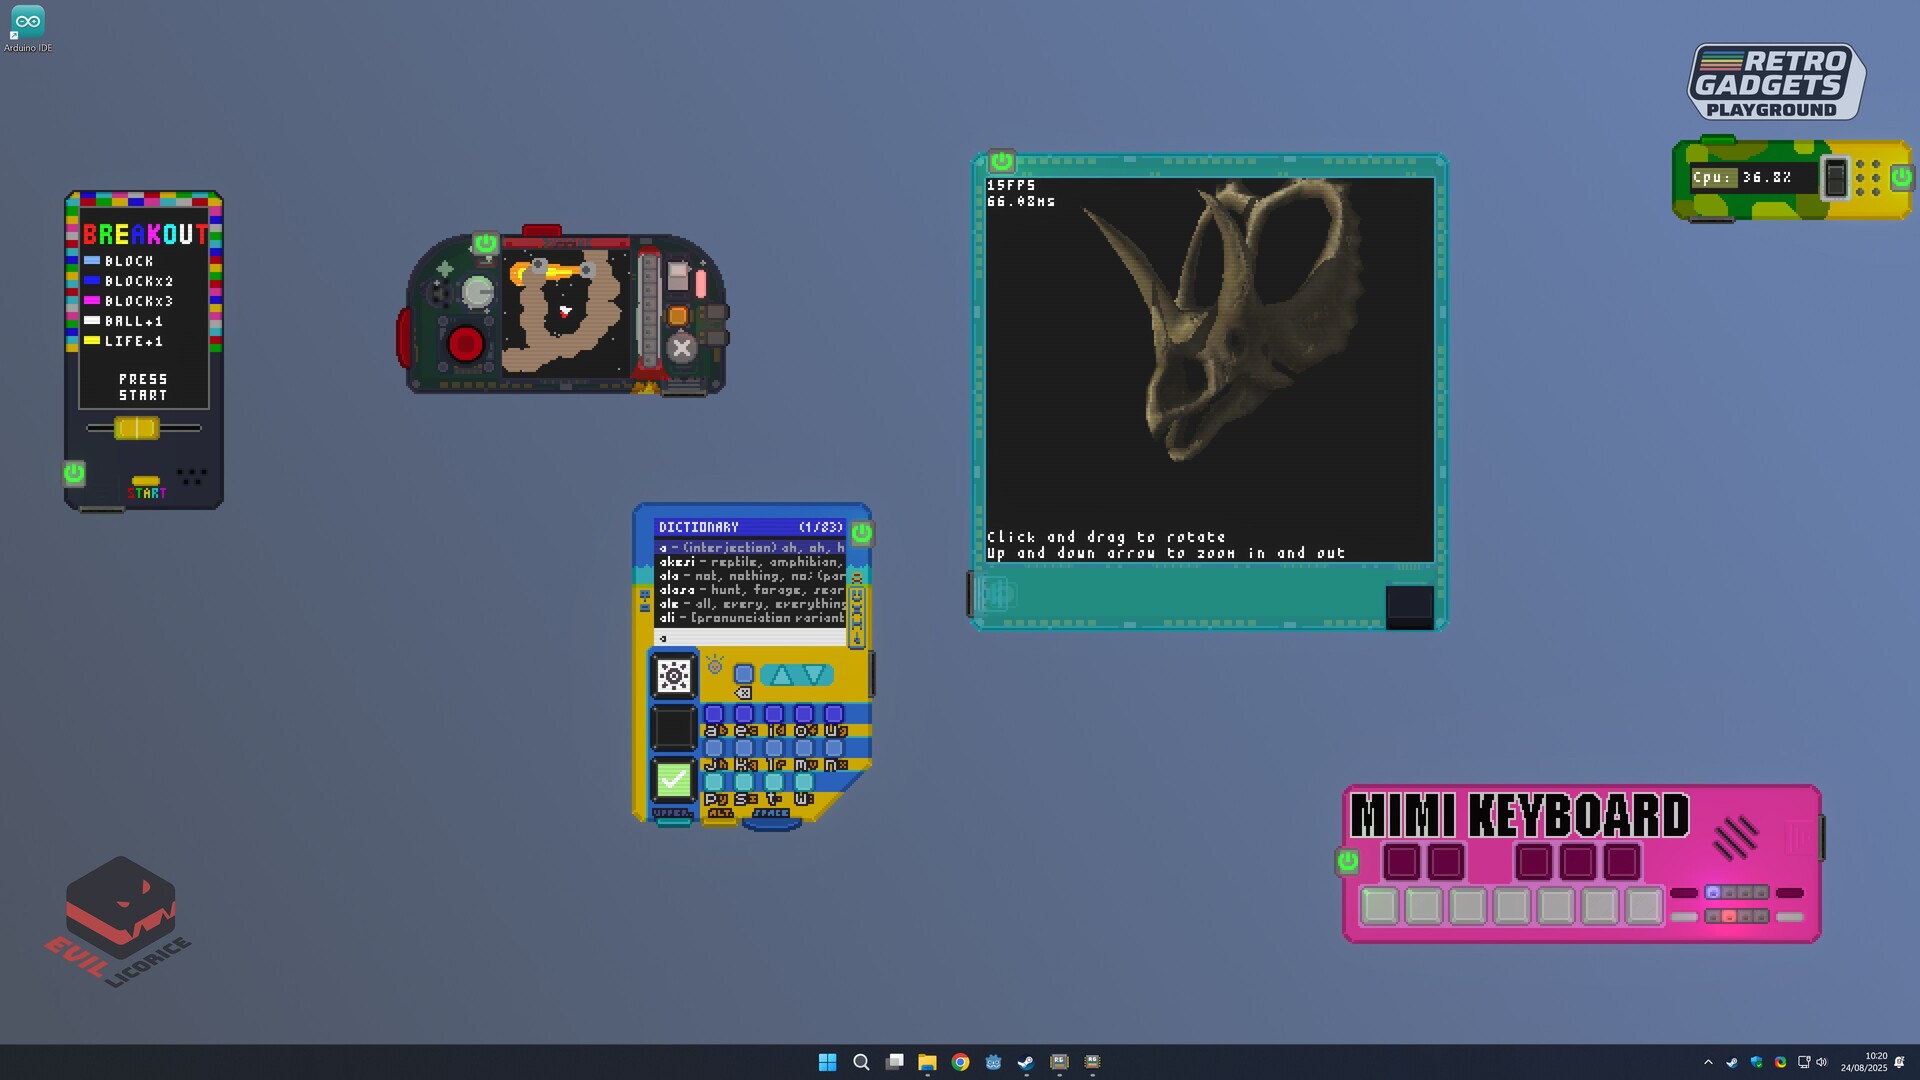Click the up triangle key on the dictionary gadget
Screen dimensions: 1920x1080
click(781, 675)
